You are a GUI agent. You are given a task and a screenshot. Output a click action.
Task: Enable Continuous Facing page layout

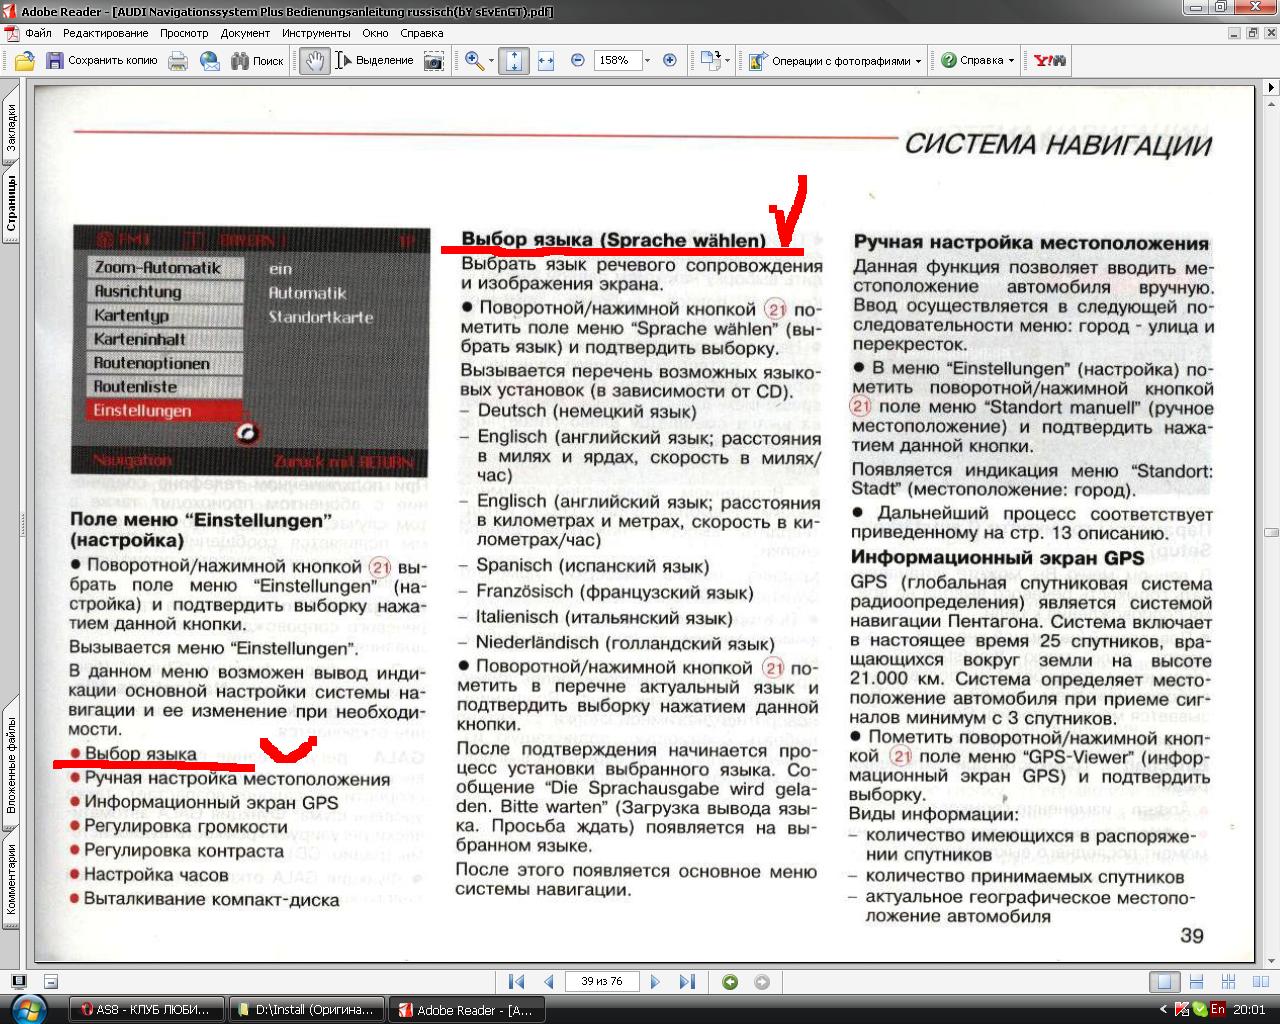coord(1227,982)
